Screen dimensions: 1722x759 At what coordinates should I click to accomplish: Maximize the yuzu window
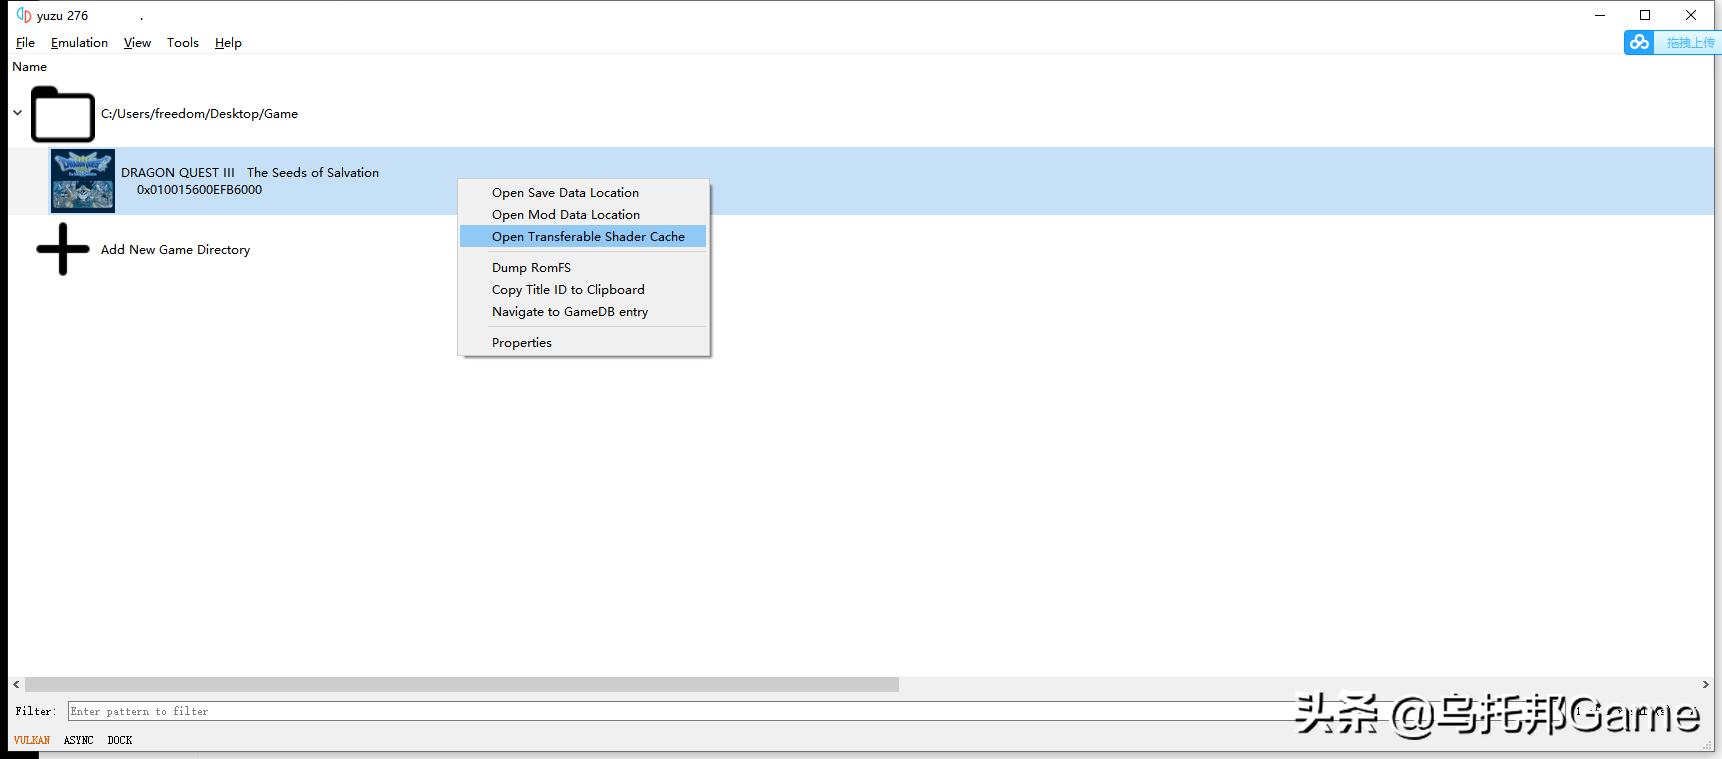(x=1645, y=15)
